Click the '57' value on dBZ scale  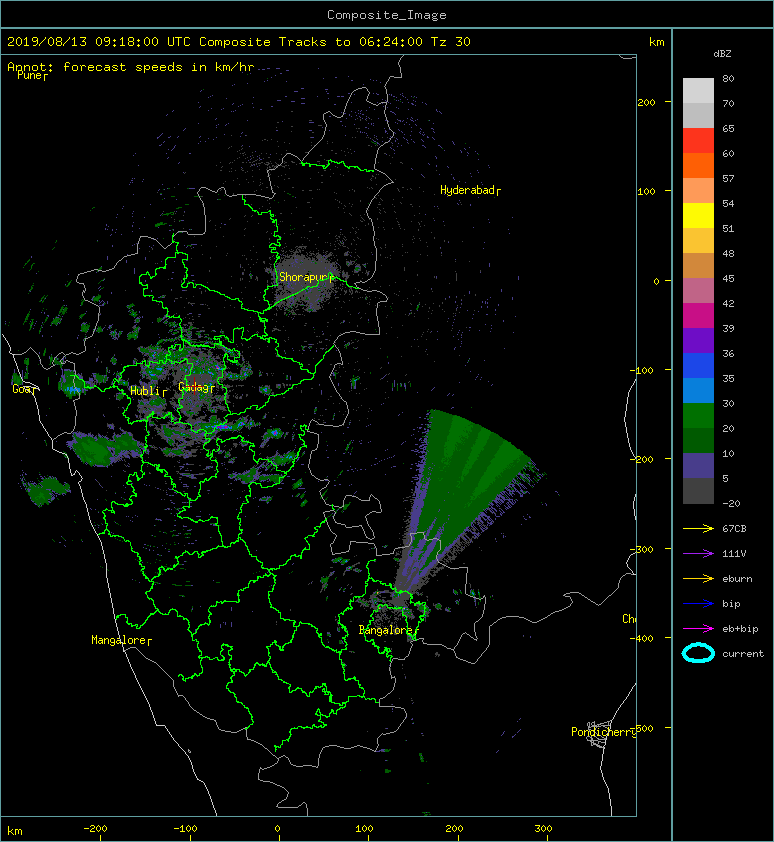click(x=728, y=178)
